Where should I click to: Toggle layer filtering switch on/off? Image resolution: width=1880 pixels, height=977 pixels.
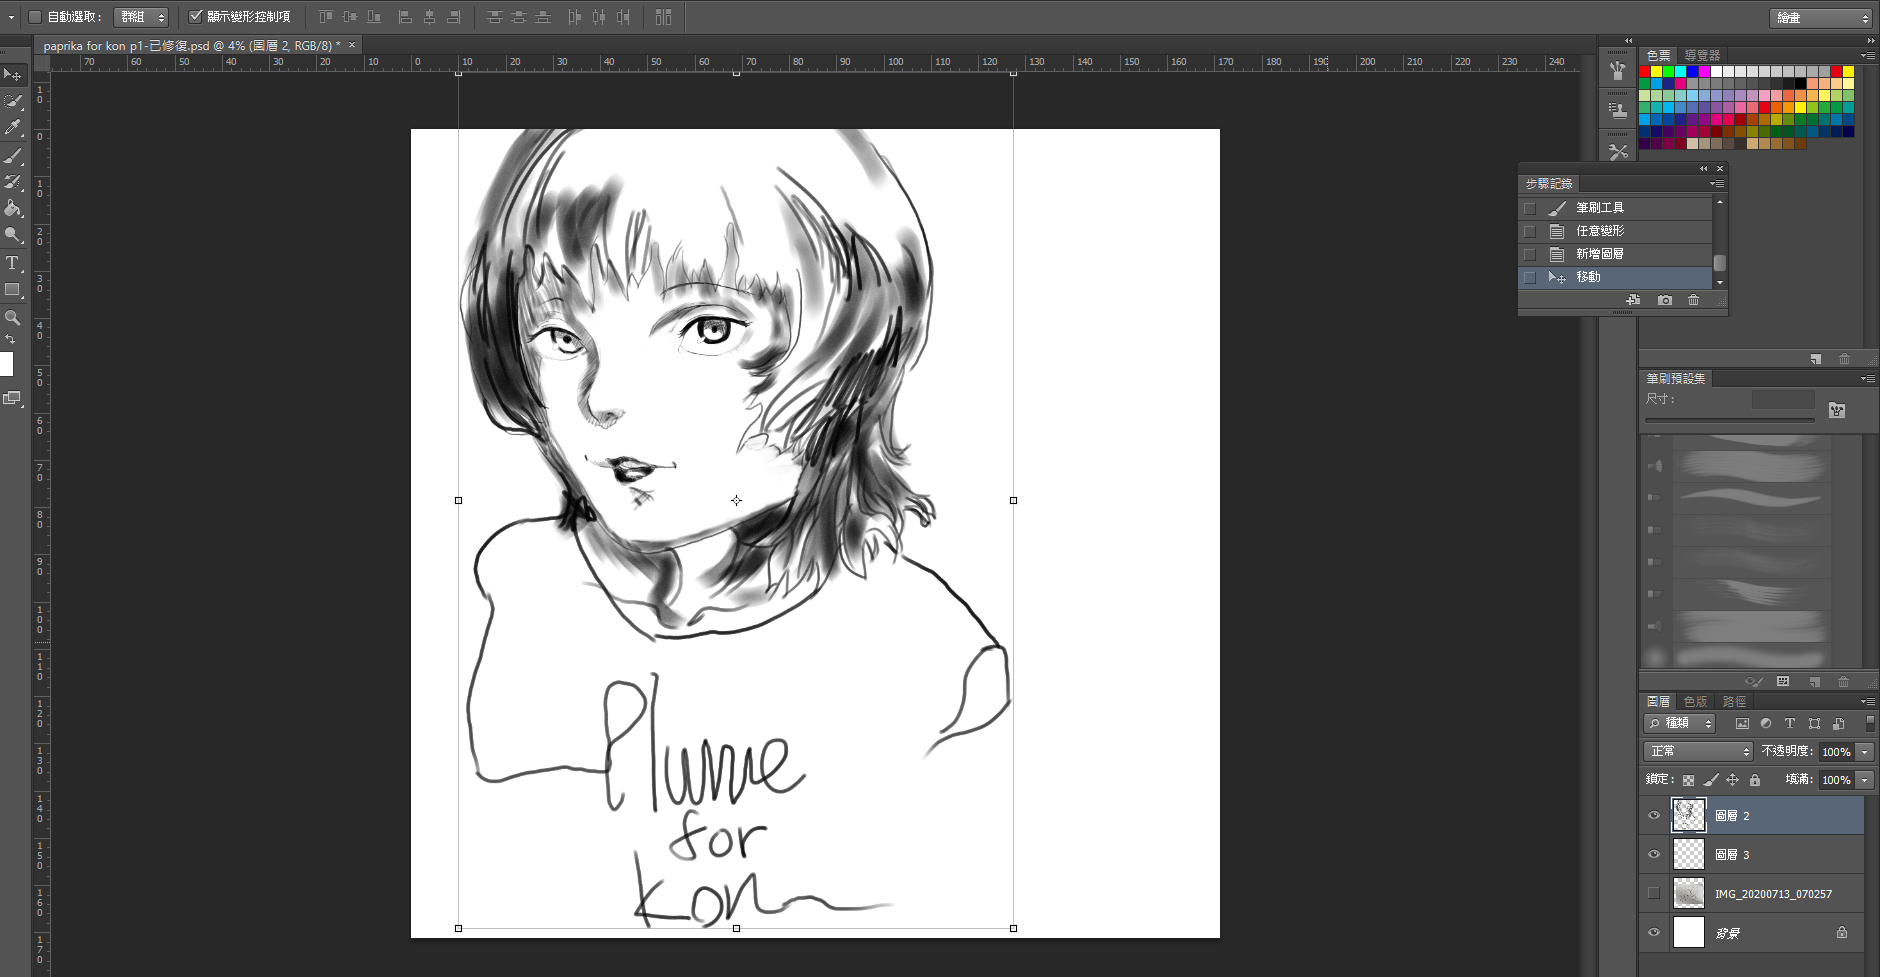click(x=1869, y=723)
